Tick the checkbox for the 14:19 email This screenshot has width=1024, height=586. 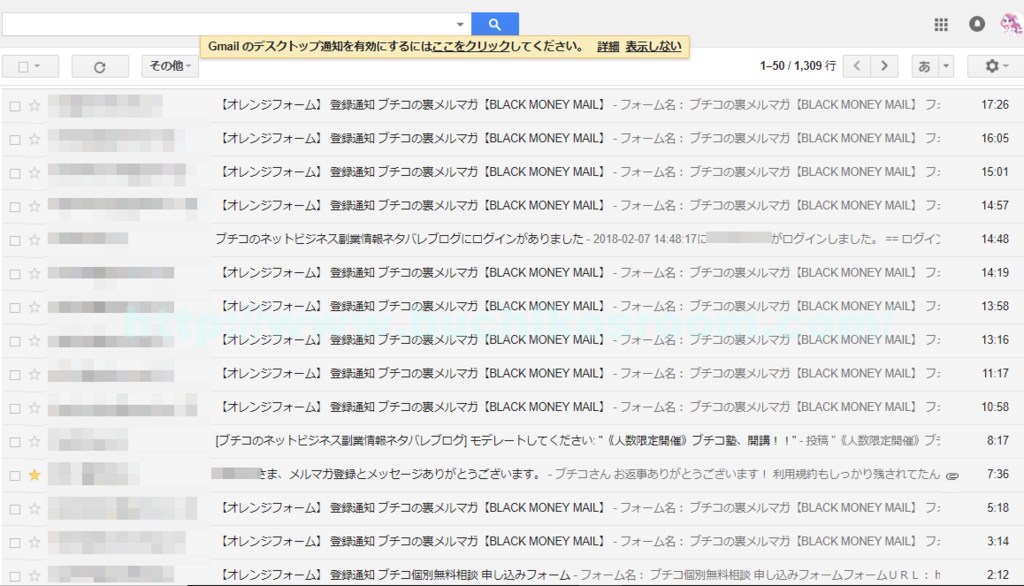tap(15, 274)
